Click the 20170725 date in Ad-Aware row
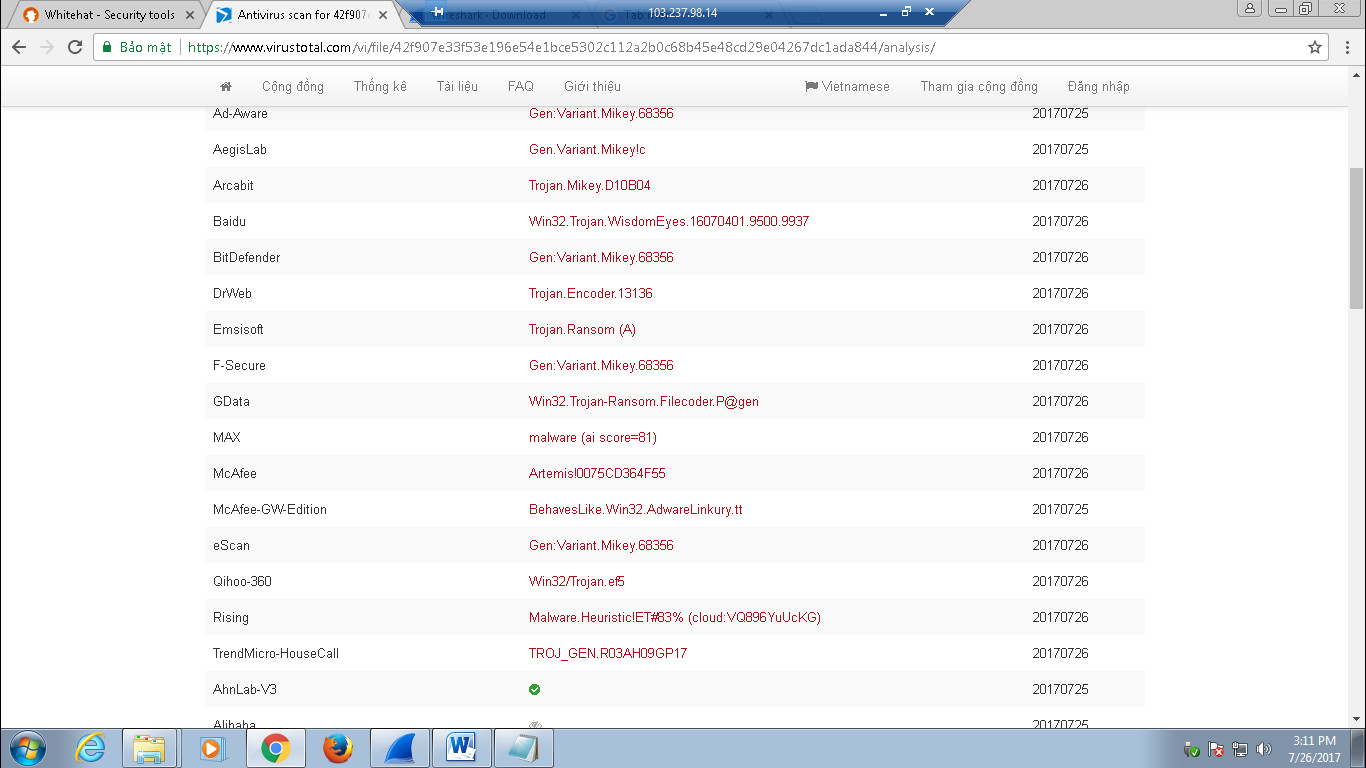The width and height of the screenshot is (1366, 768). (1060, 113)
